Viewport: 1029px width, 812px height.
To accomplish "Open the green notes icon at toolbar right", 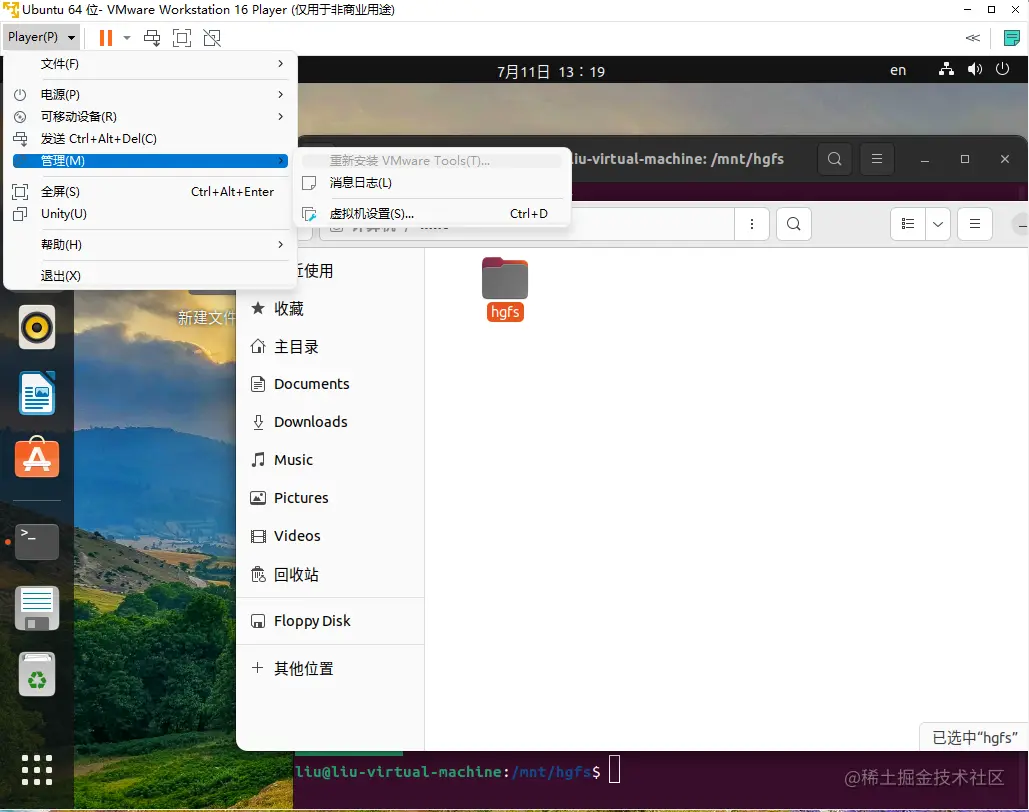I will (1012, 38).
